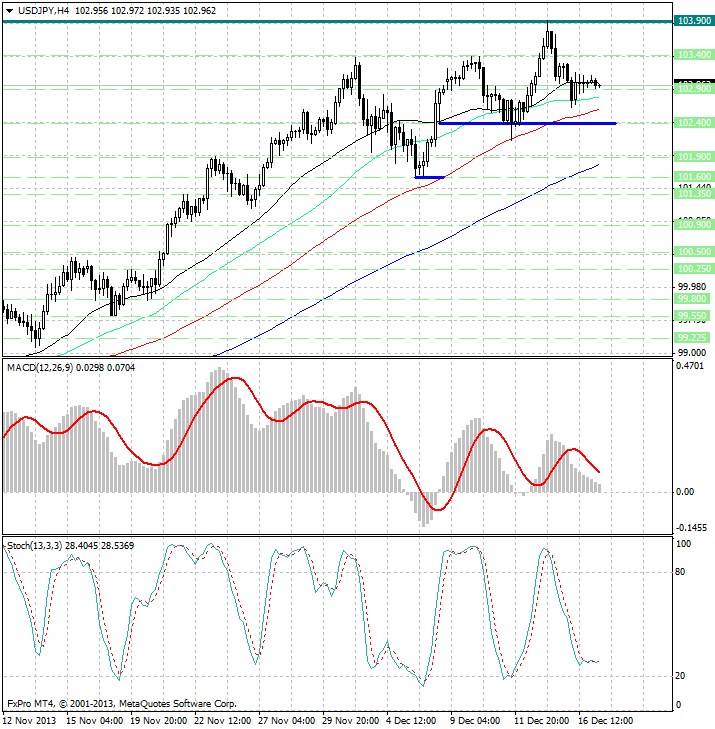Click the USDJPY,H4 symbol label
Image resolution: width=715 pixels, height=729 pixels.
(43, 10)
